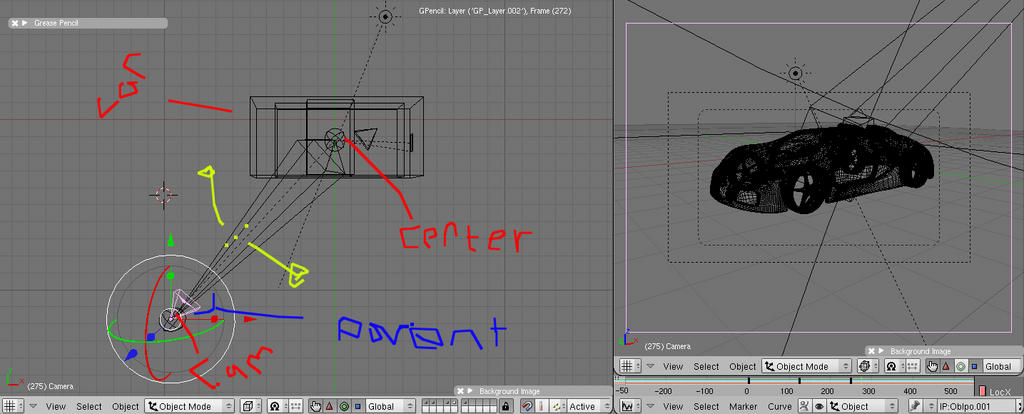Image resolution: width=1024 pixels, height=414 pixels.
Task: Open the Select menu in left 3D viewport
Action: 89,406
